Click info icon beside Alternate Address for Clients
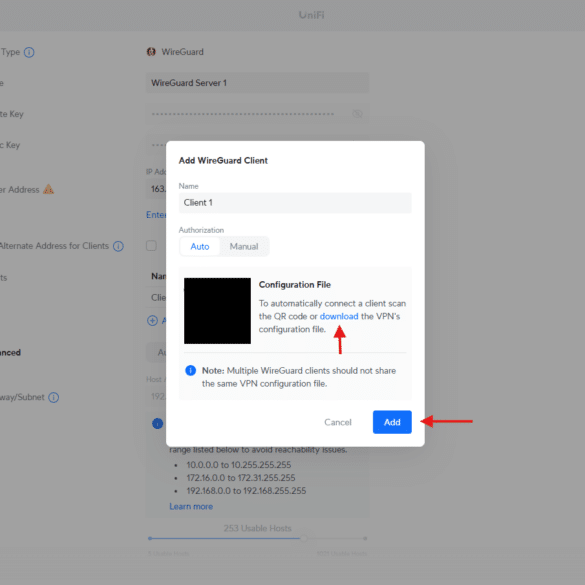The height and width of the screenshot is (585, 585). (x=118, y=246)
